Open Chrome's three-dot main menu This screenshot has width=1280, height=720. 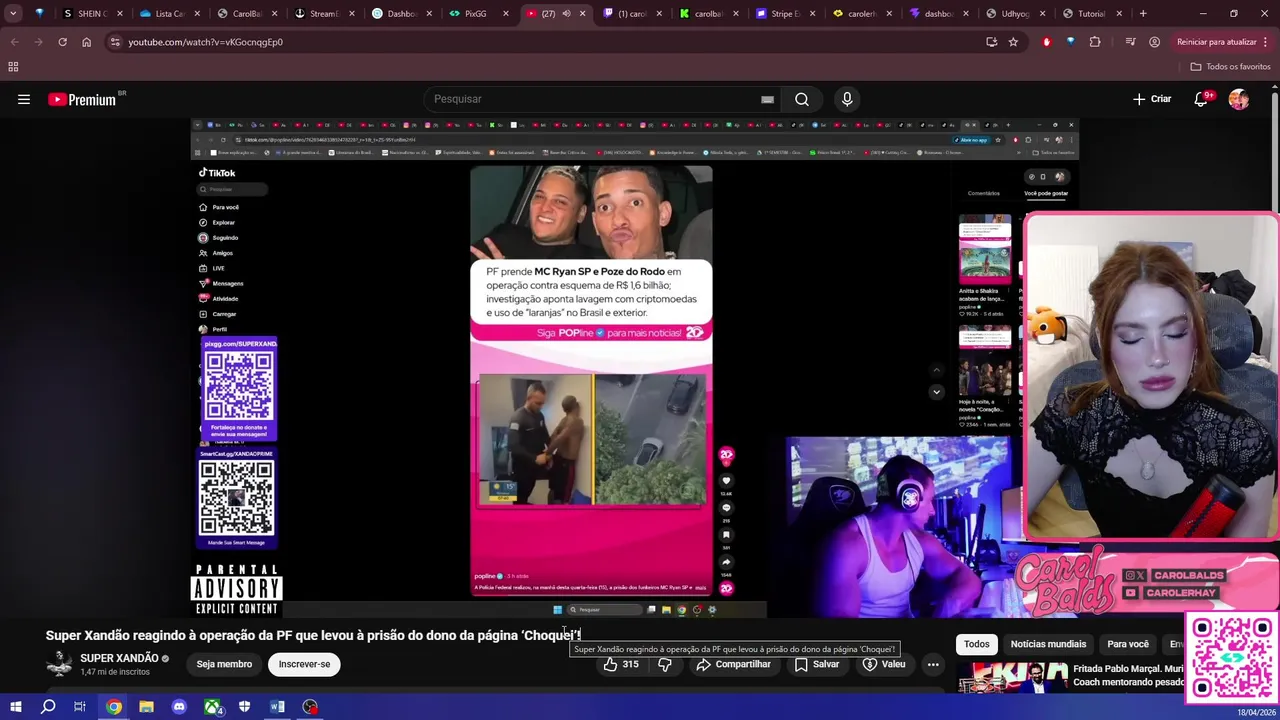1266,42
